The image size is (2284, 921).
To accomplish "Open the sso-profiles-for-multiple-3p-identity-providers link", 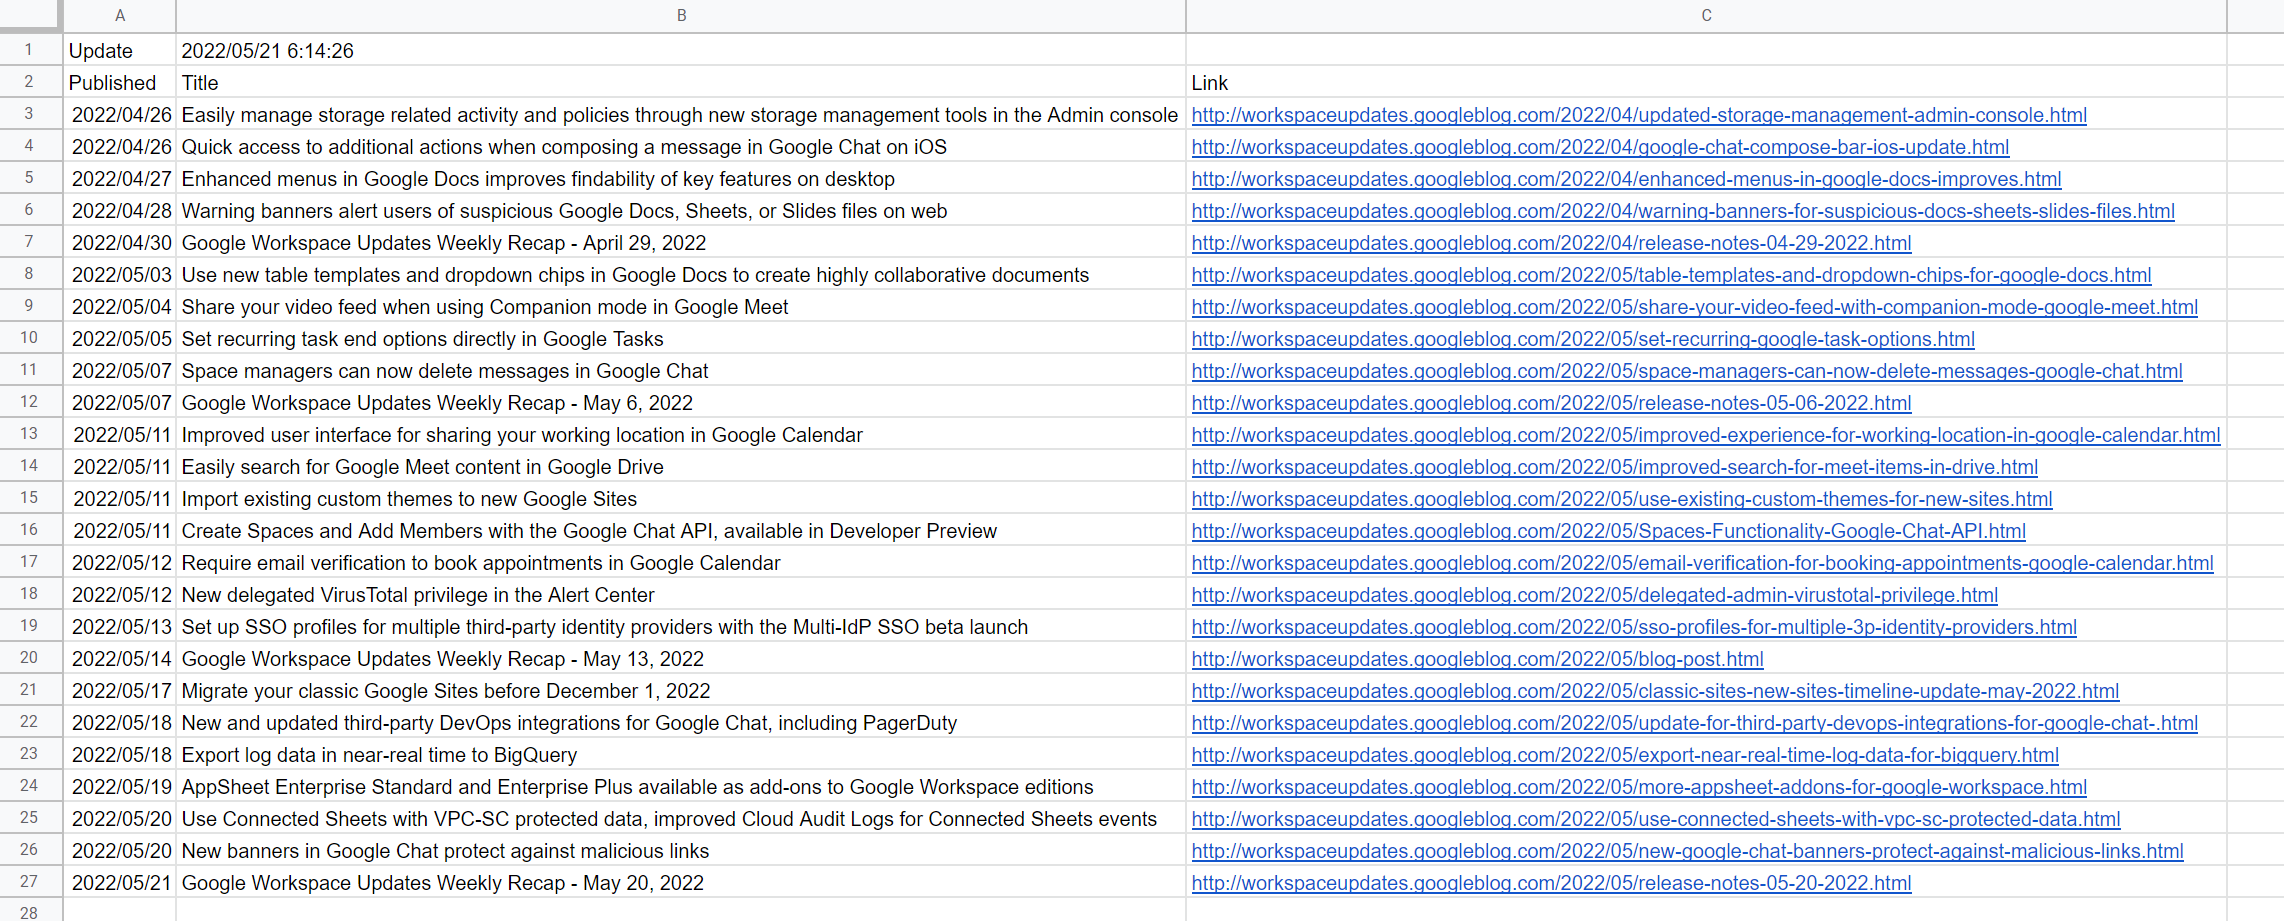I will pos(1634,627).
